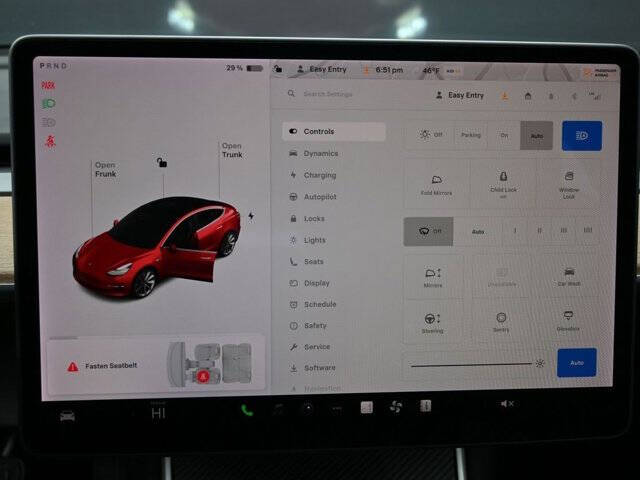Toggle the Child Lock control
The width and height of the screenshot is (640, 480).
[503, 186]
